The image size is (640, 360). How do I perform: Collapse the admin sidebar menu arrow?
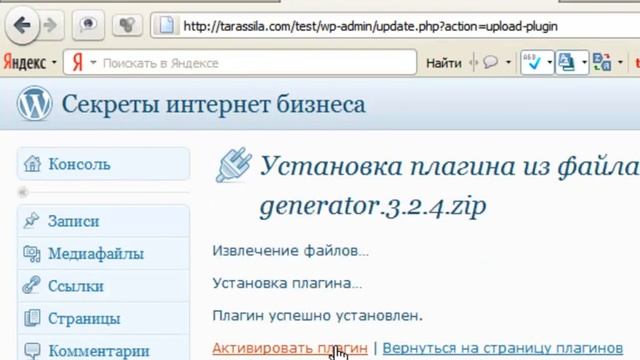click(23, 192)
